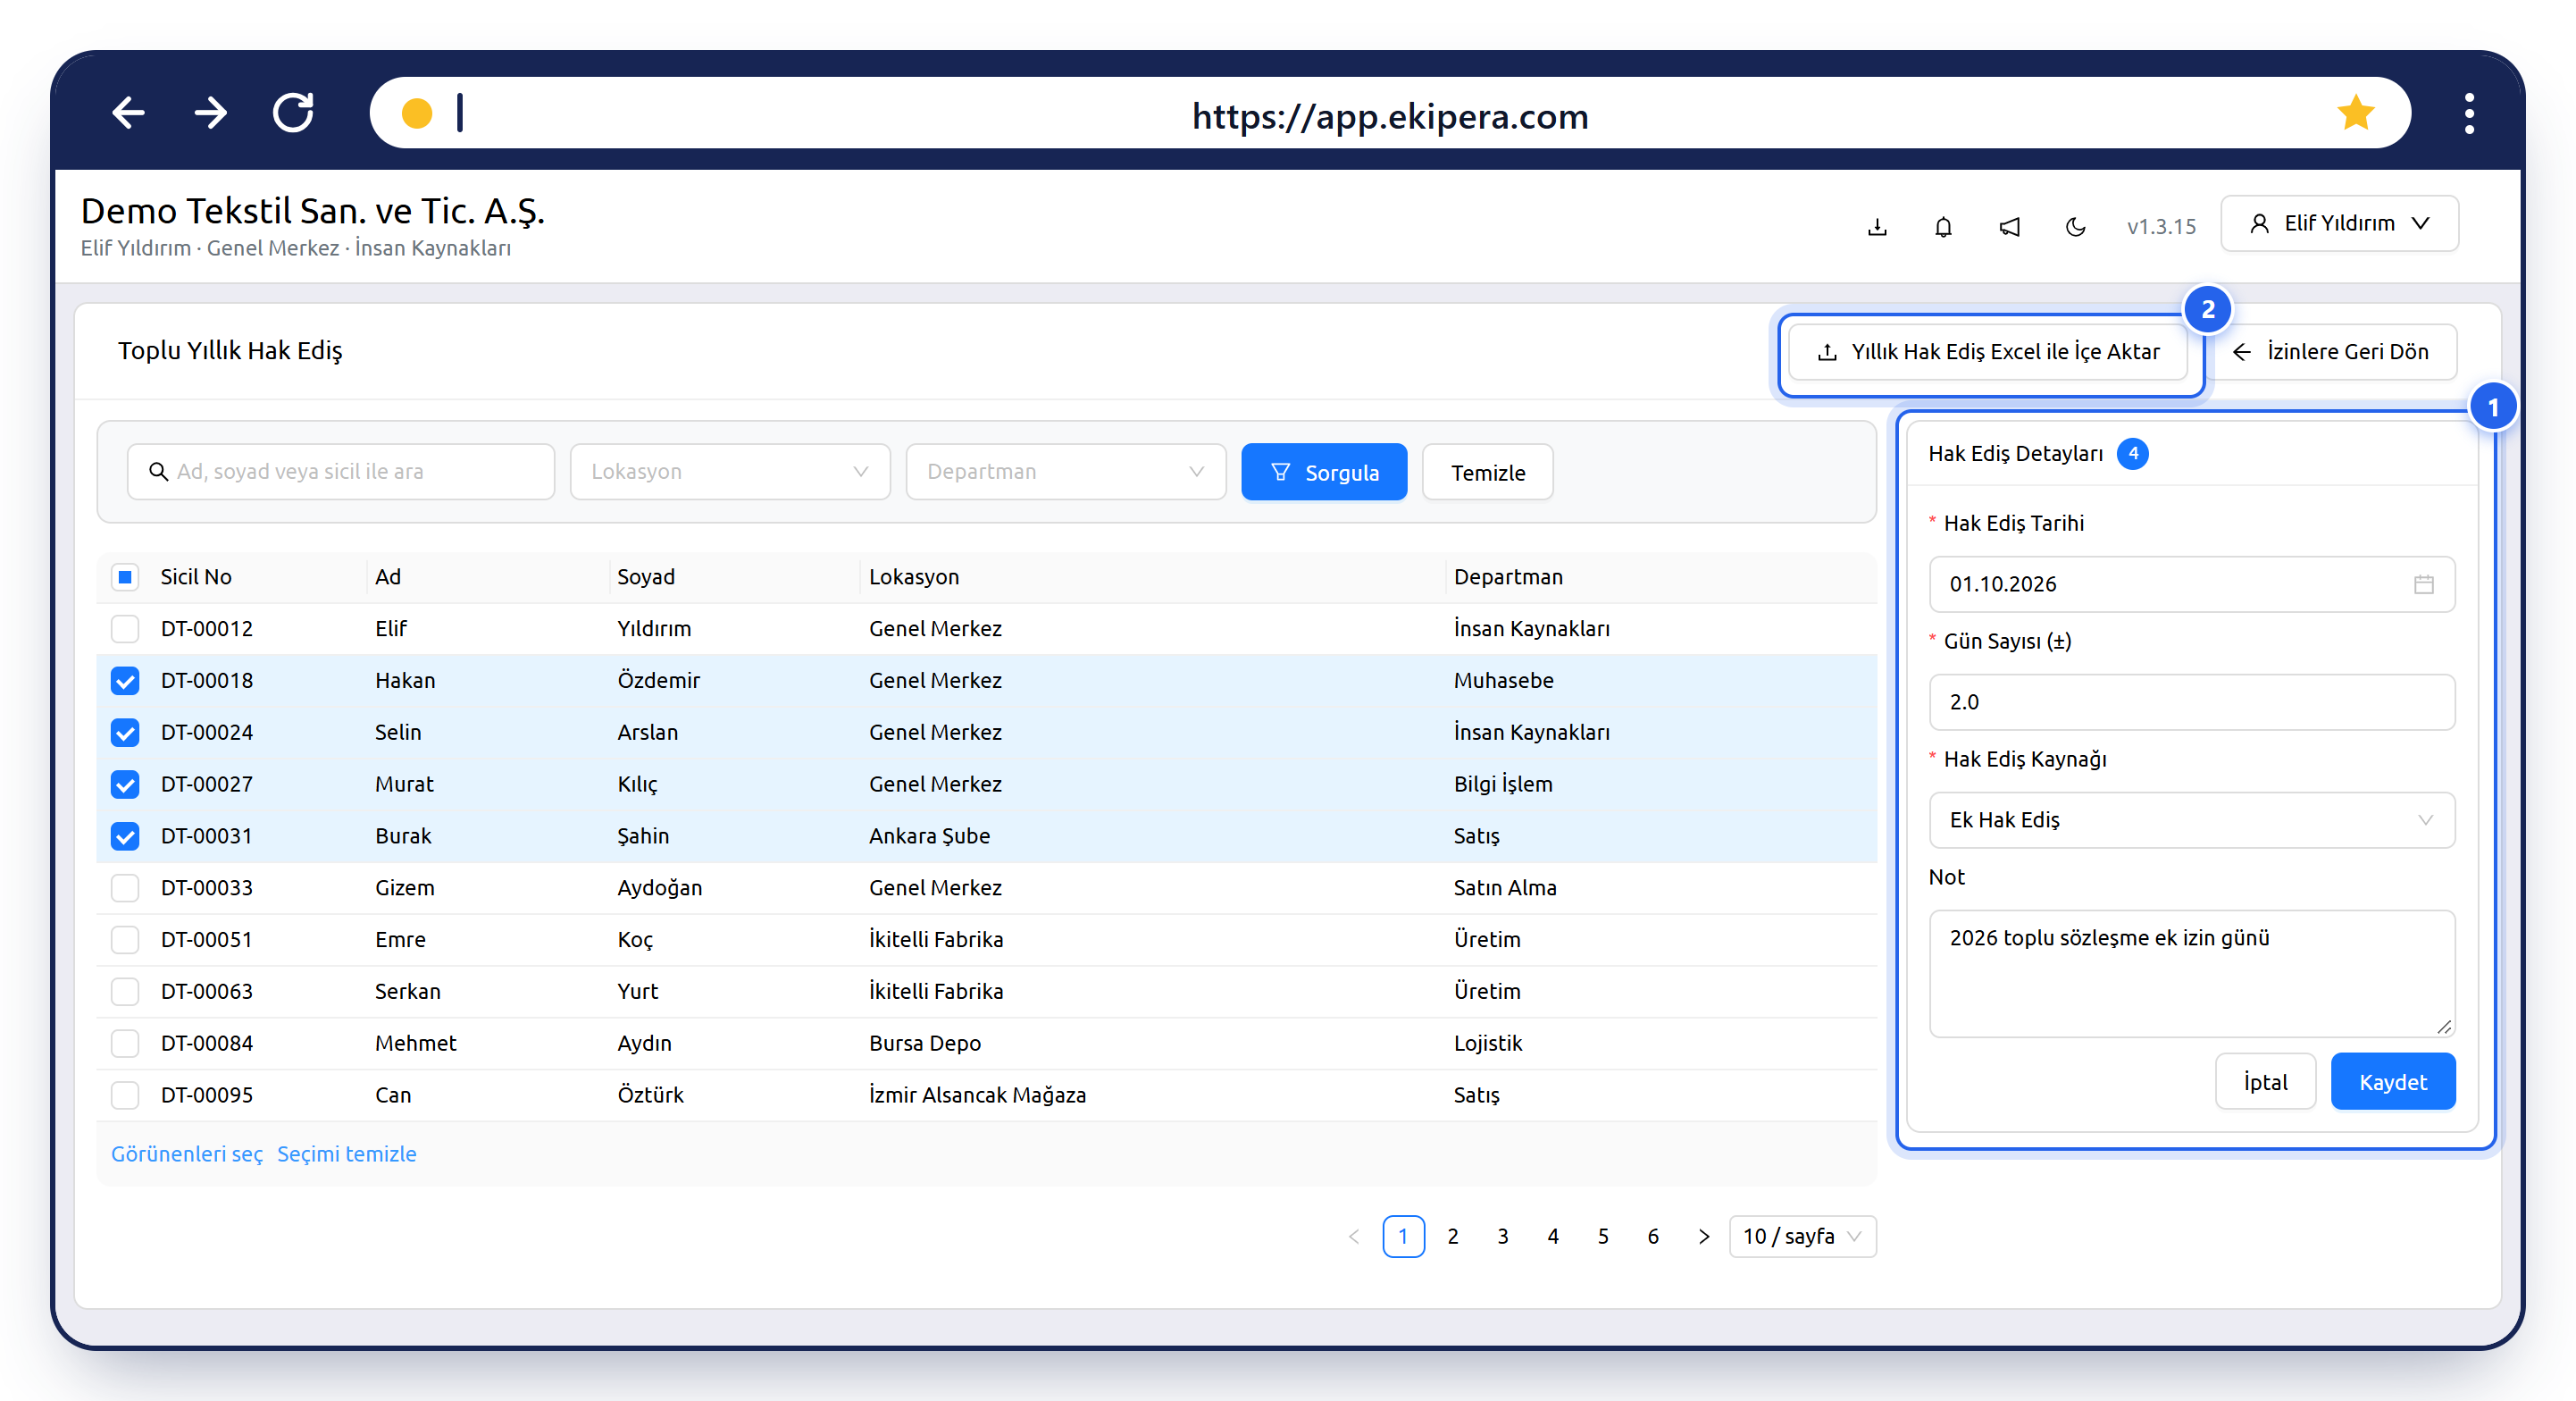This screenshot has height=1401, width=2576.
Task: Click the name or sicil search field
Action: click(x=341, y=472)
